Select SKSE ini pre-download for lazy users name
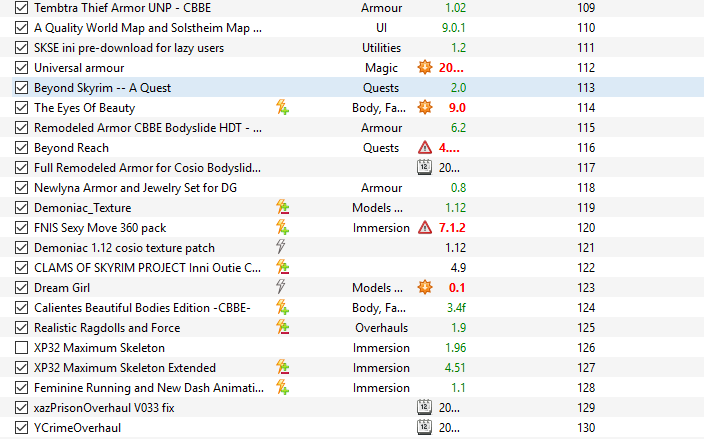 (x=129, y=48)
